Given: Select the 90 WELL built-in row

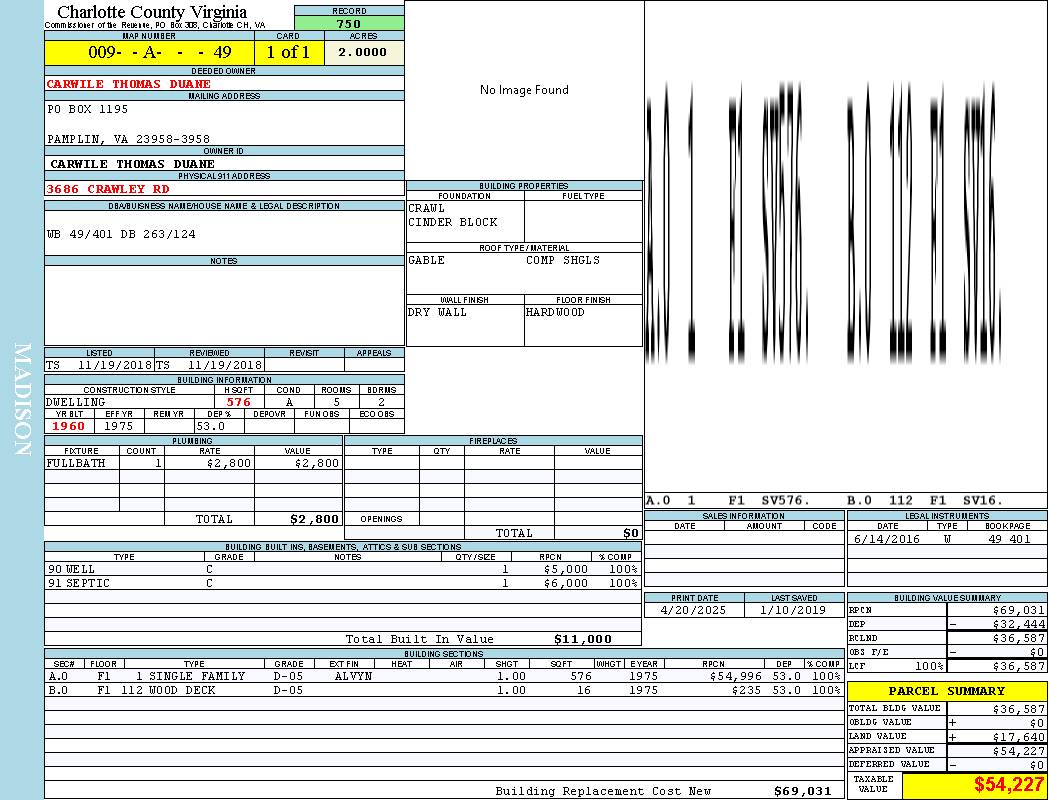Looking at the screenshot, I should pyautogui.click(x=343, y=569).
